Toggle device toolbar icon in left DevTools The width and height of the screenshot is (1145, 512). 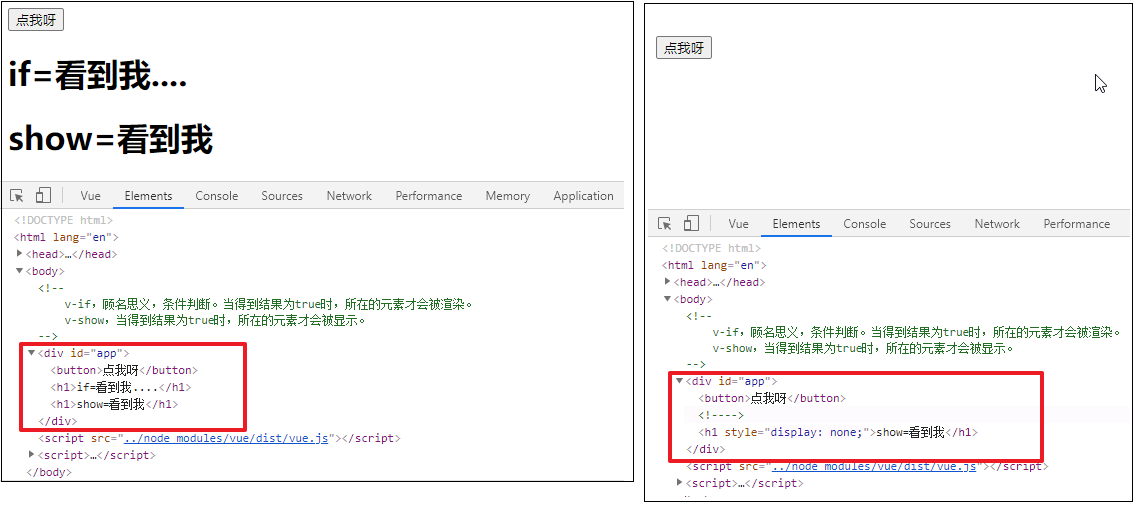(x=43, y=195)
